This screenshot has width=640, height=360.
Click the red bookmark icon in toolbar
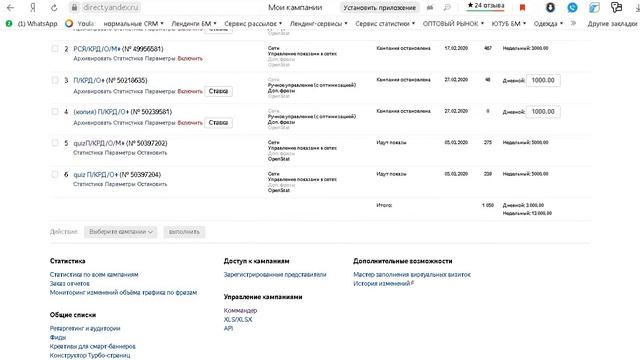point(522,7)
